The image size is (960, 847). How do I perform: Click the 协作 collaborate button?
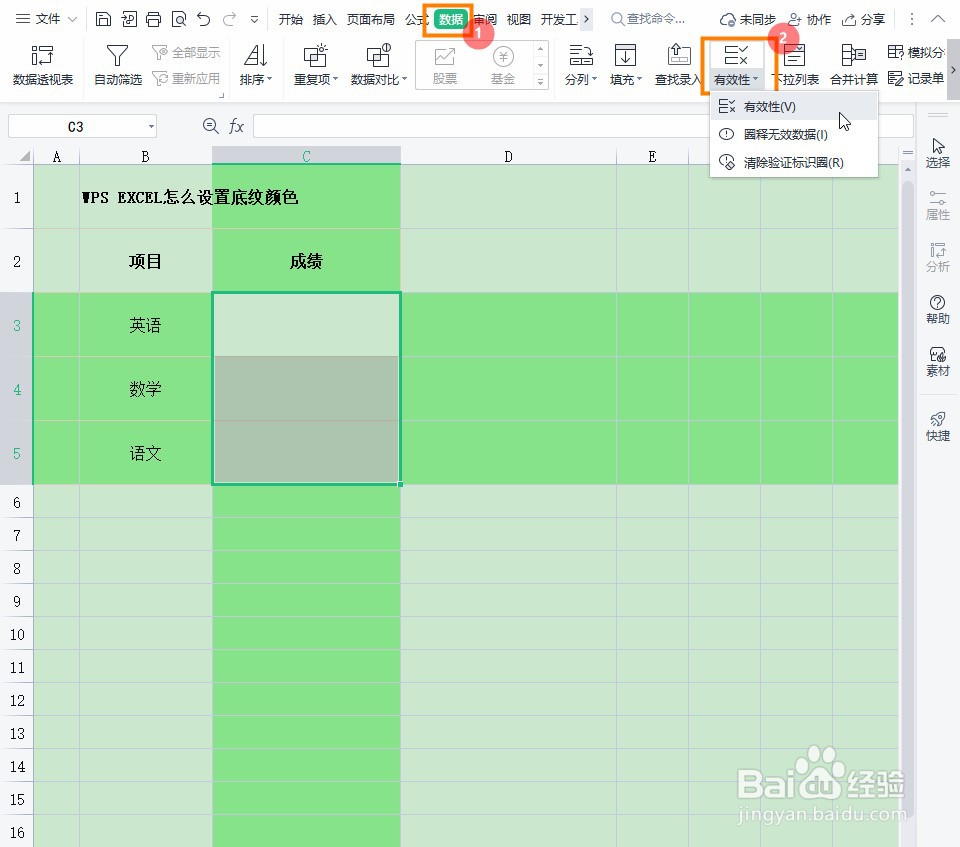tap(809, 20)
